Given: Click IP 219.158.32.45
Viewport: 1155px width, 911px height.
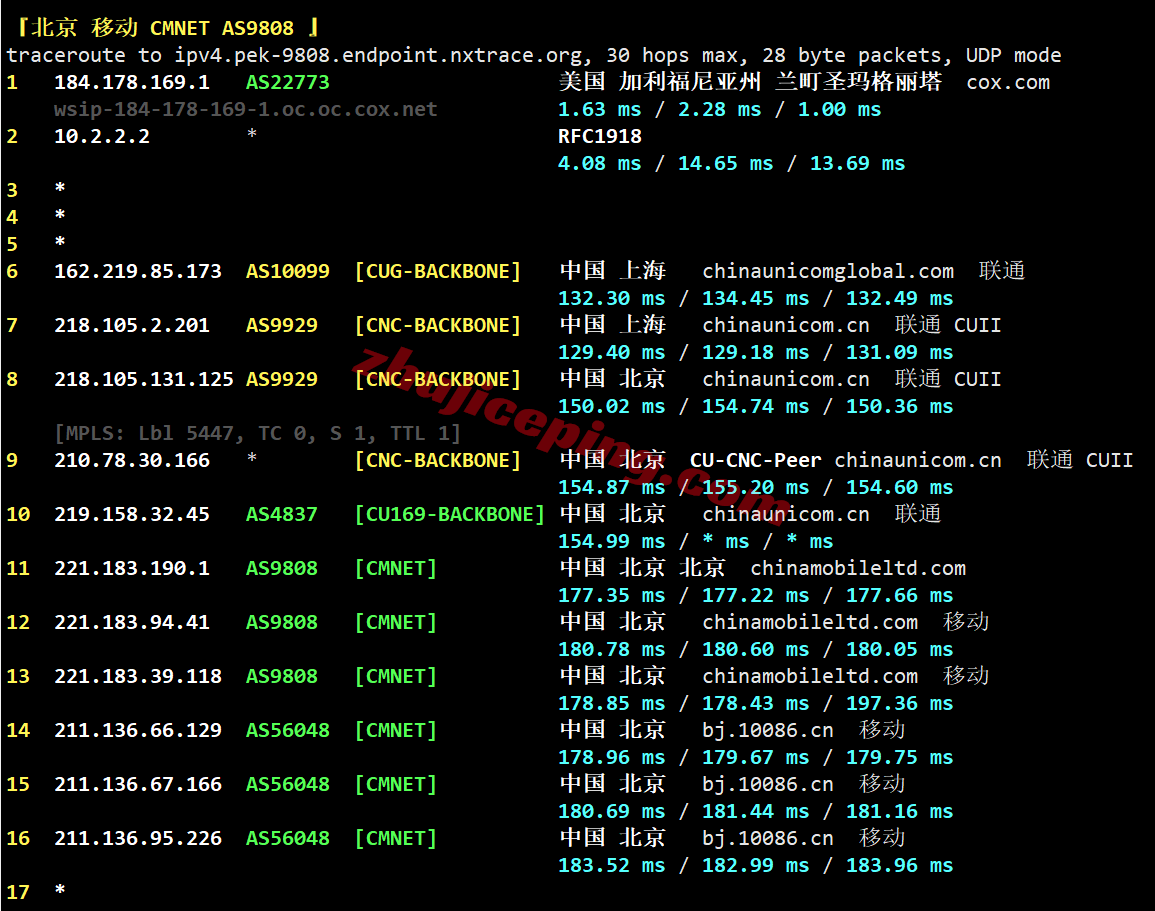Looking at the screenshot, I should (132, 514).
